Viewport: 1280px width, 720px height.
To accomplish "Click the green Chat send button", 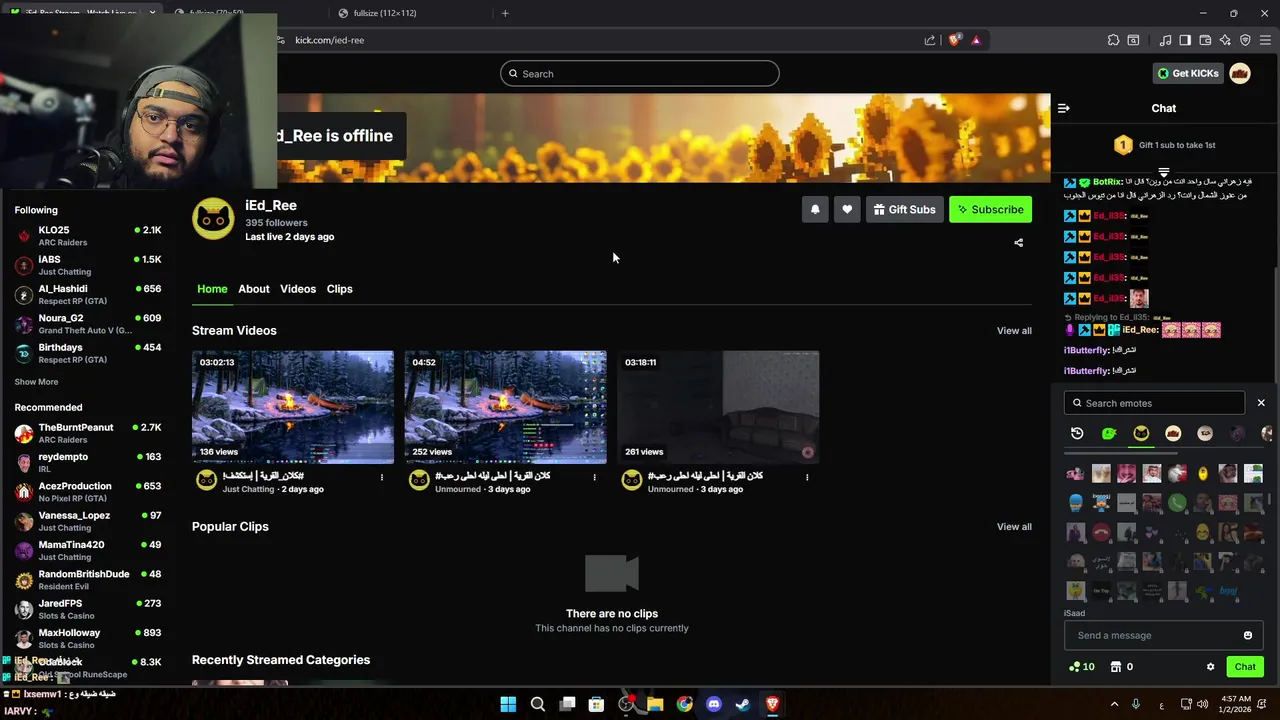I will 1245,667.
